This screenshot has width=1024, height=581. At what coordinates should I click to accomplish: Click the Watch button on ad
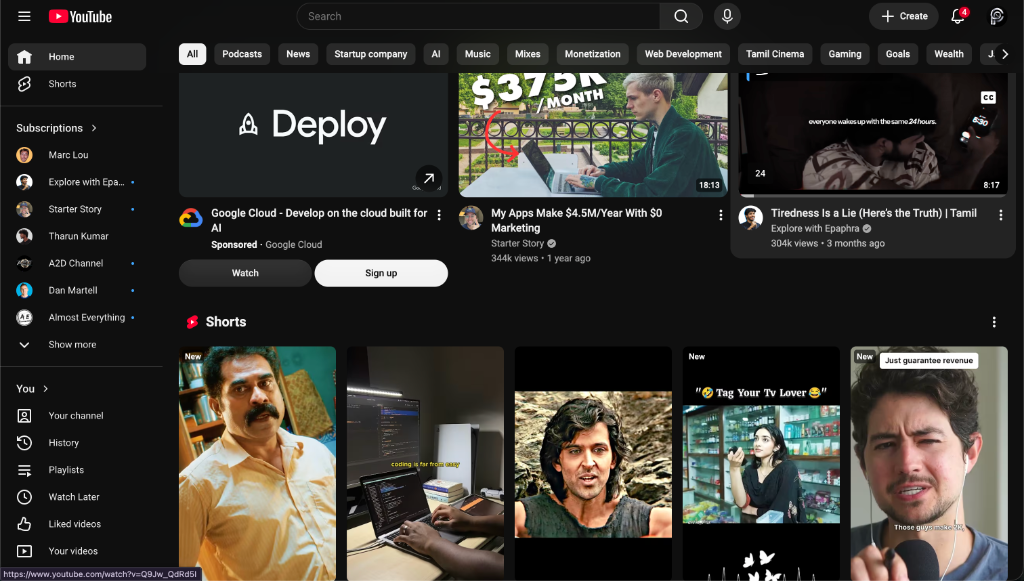[x=245, y=273]
